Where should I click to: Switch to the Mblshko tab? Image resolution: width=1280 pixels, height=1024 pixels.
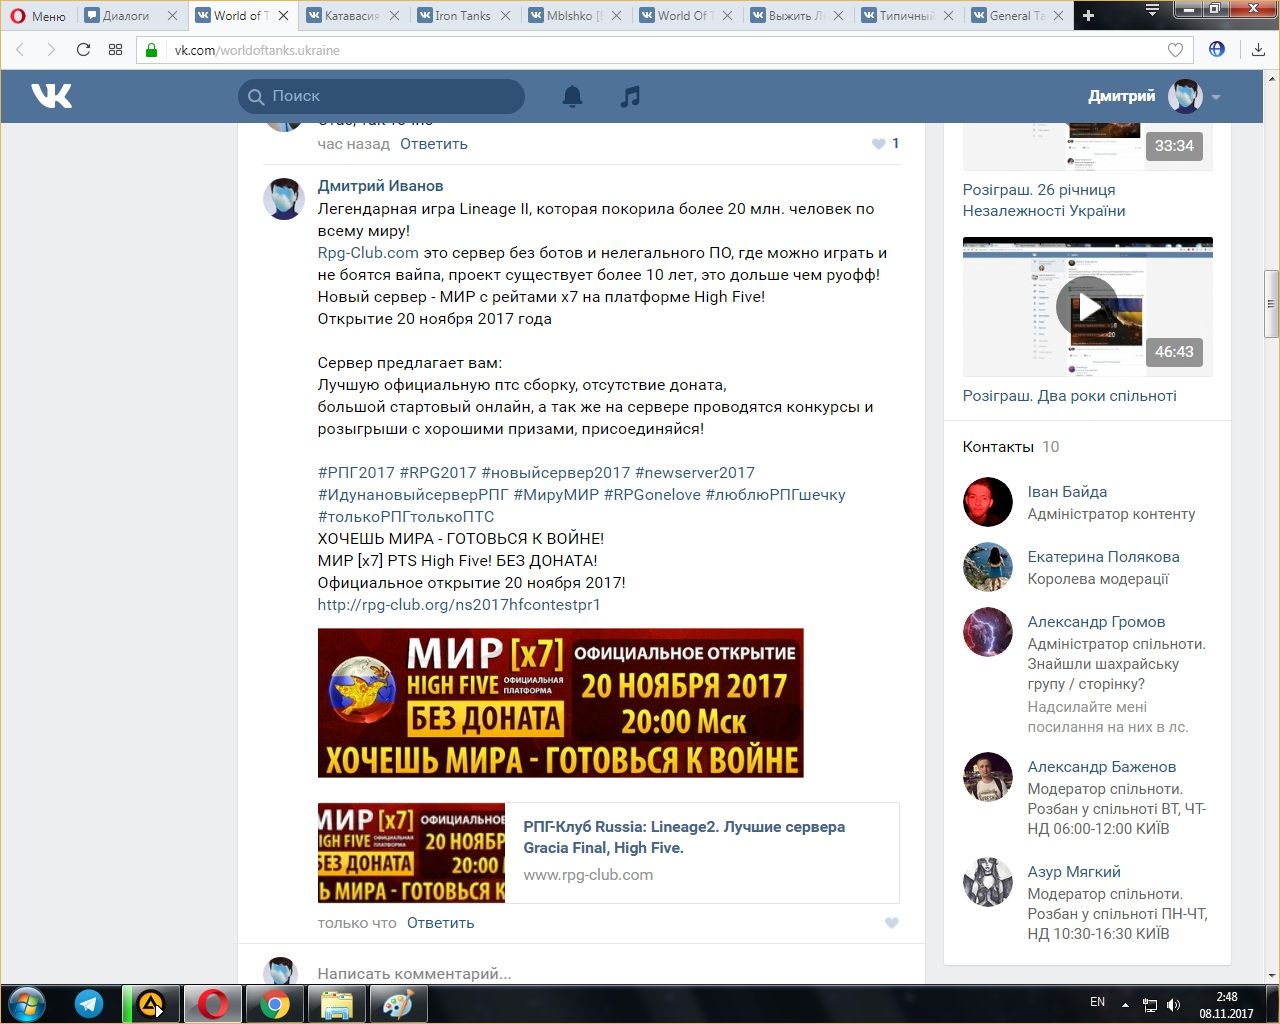click(x=575, y=16)
